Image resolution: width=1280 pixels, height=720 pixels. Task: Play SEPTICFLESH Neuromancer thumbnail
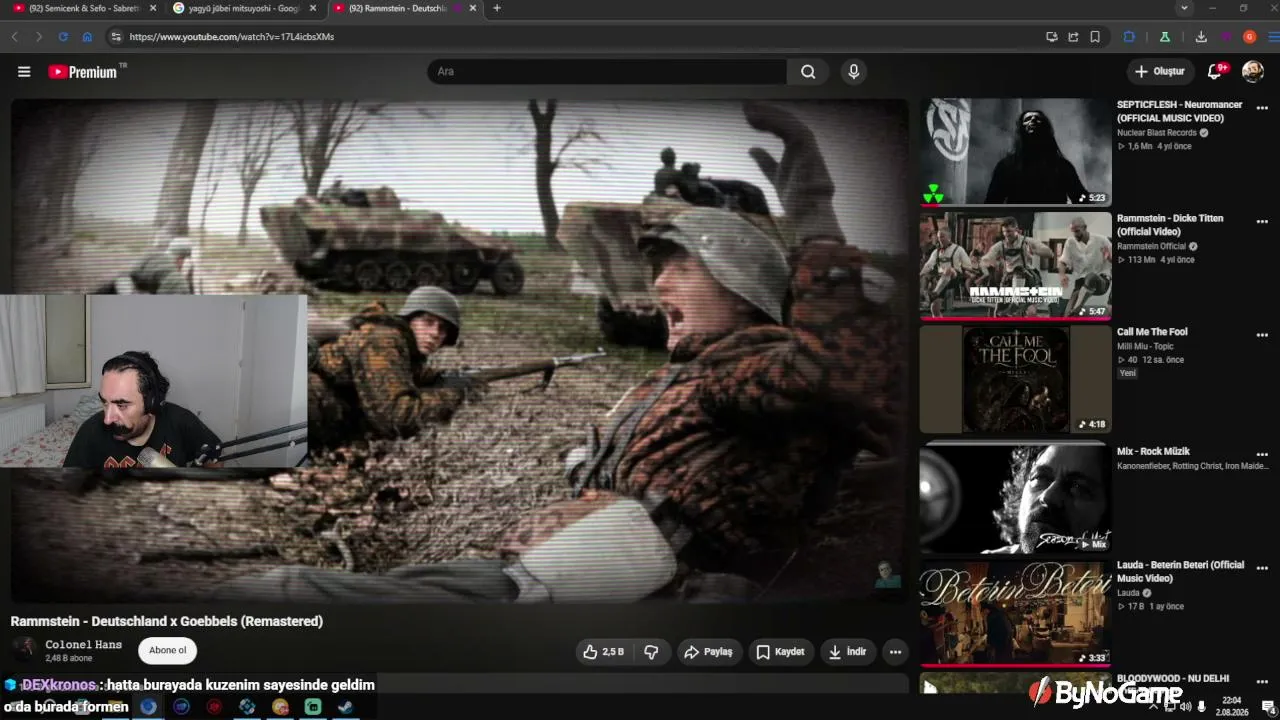tap(1015, 152)
